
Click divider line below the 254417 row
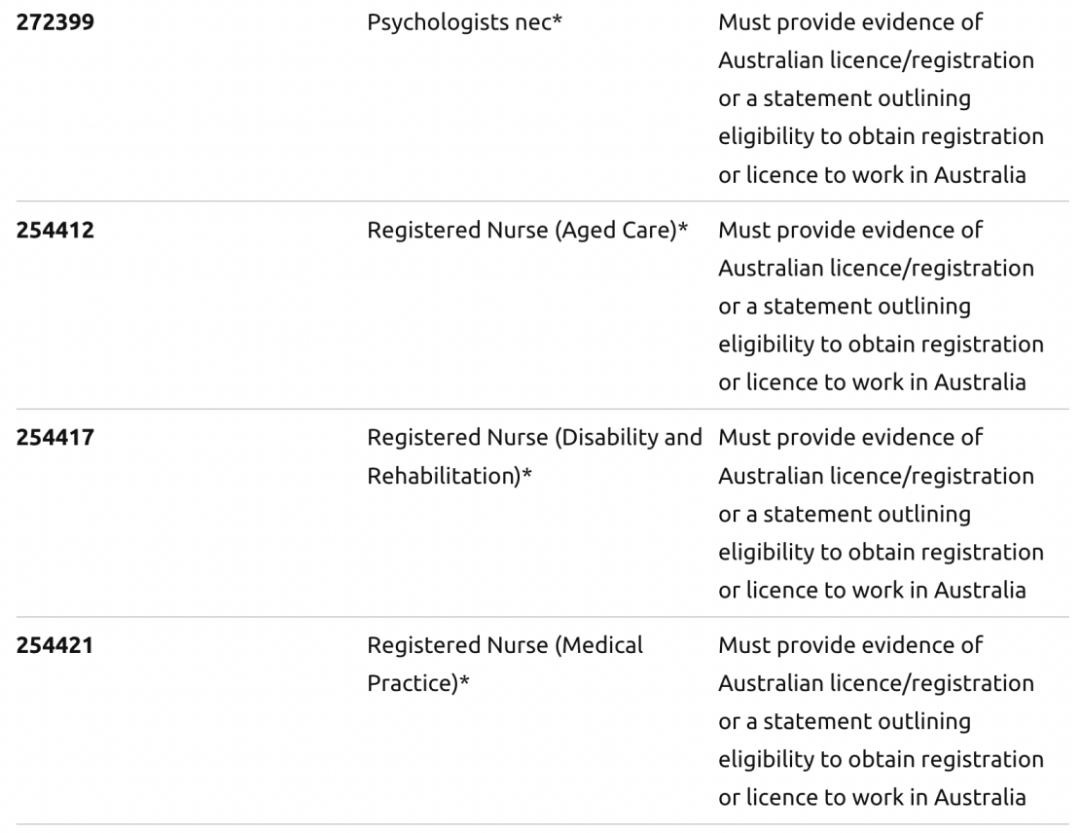(x=540, y=618)
